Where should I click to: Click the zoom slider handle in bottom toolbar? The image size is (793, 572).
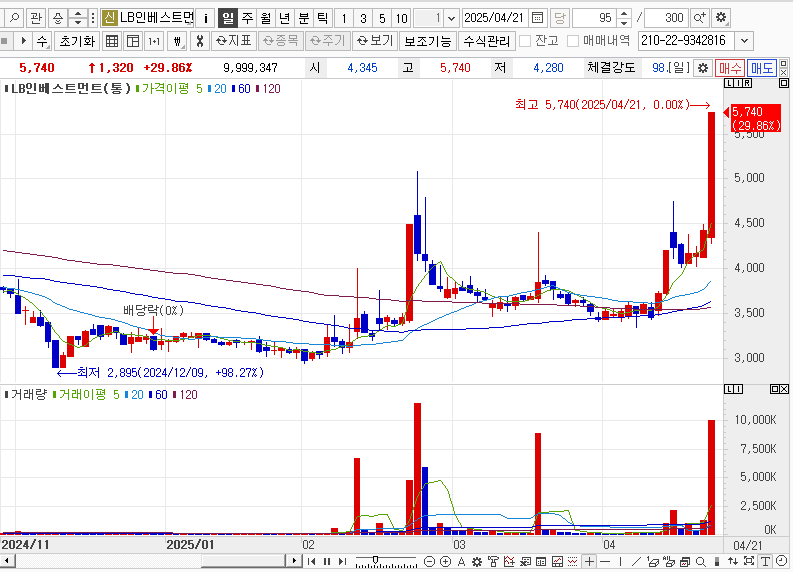[375, 560]
